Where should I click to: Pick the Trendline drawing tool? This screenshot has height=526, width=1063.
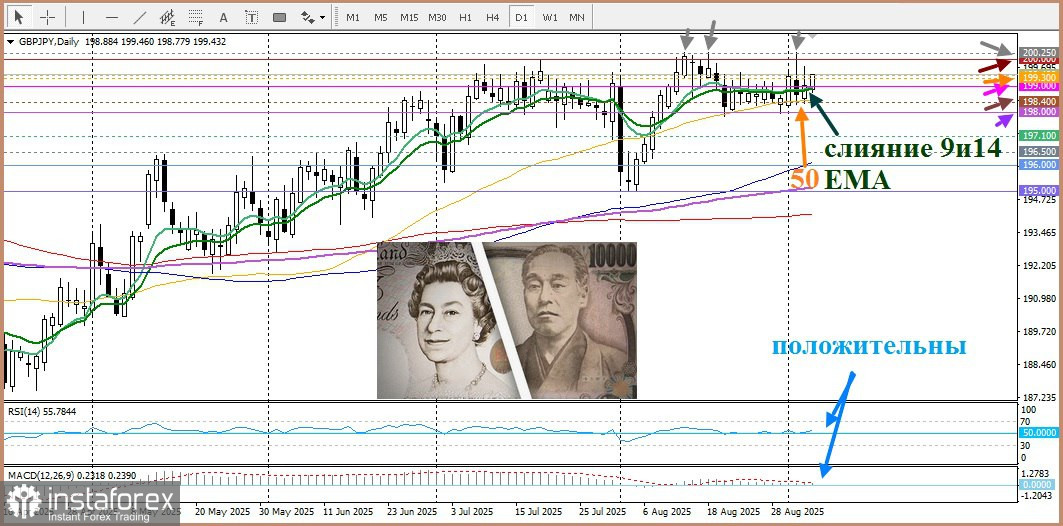(x=140, y=17)
